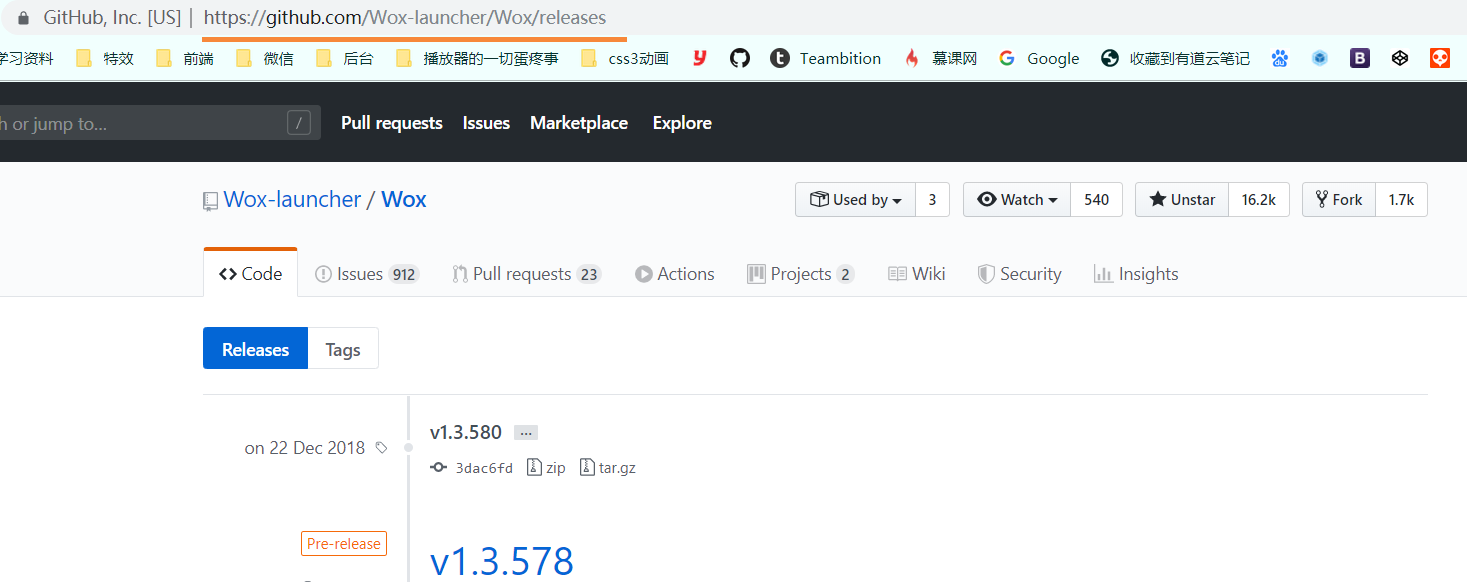This screenshot has width=1467, height=582.
Task: Open the Used by dropdown
Action: [856, 200]
